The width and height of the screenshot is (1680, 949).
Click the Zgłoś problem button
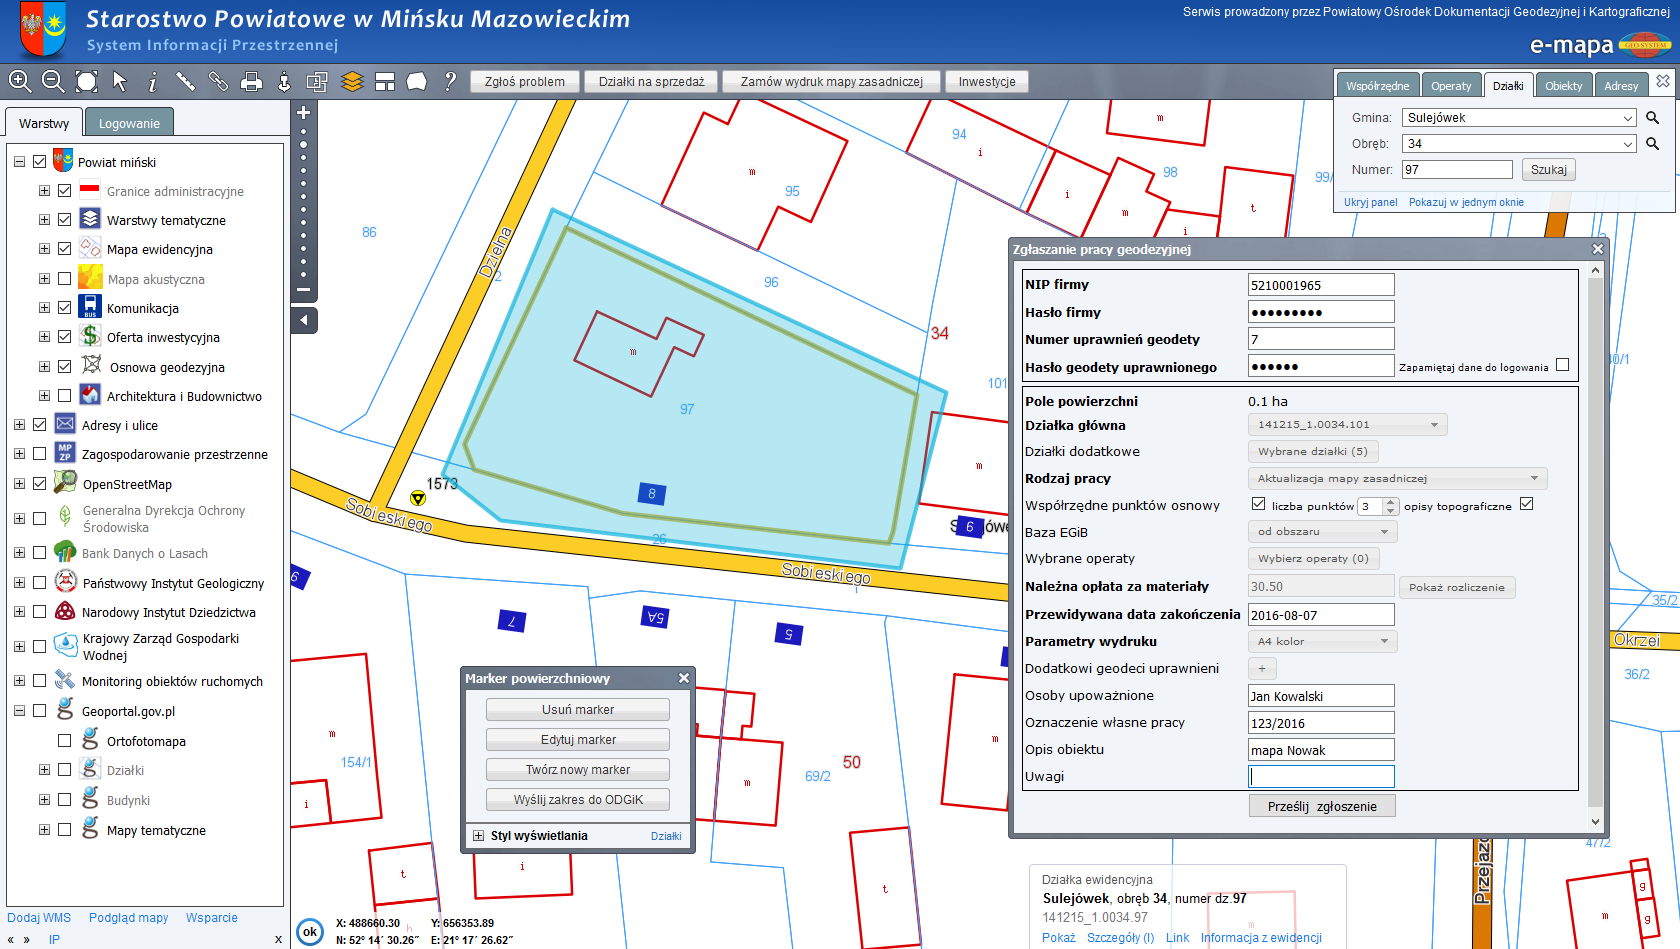[x=524, y=82]
